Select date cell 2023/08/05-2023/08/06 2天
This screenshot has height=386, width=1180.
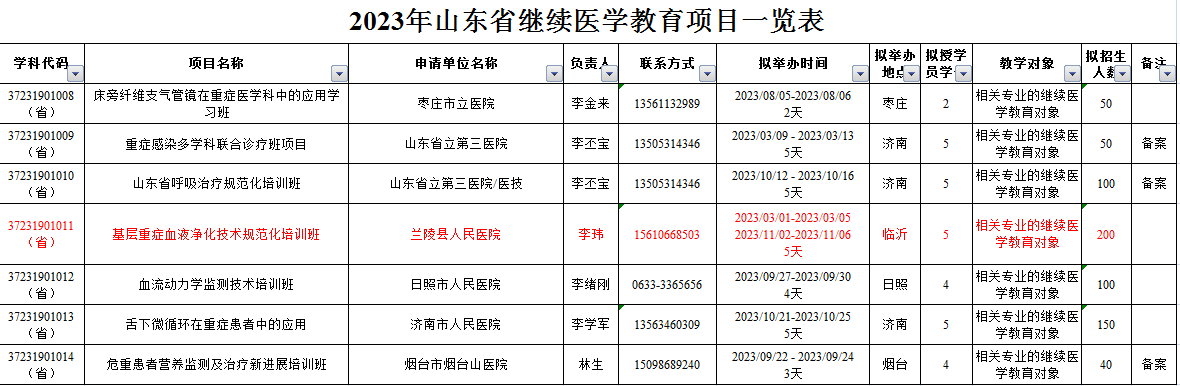click(x=793, y=104)
